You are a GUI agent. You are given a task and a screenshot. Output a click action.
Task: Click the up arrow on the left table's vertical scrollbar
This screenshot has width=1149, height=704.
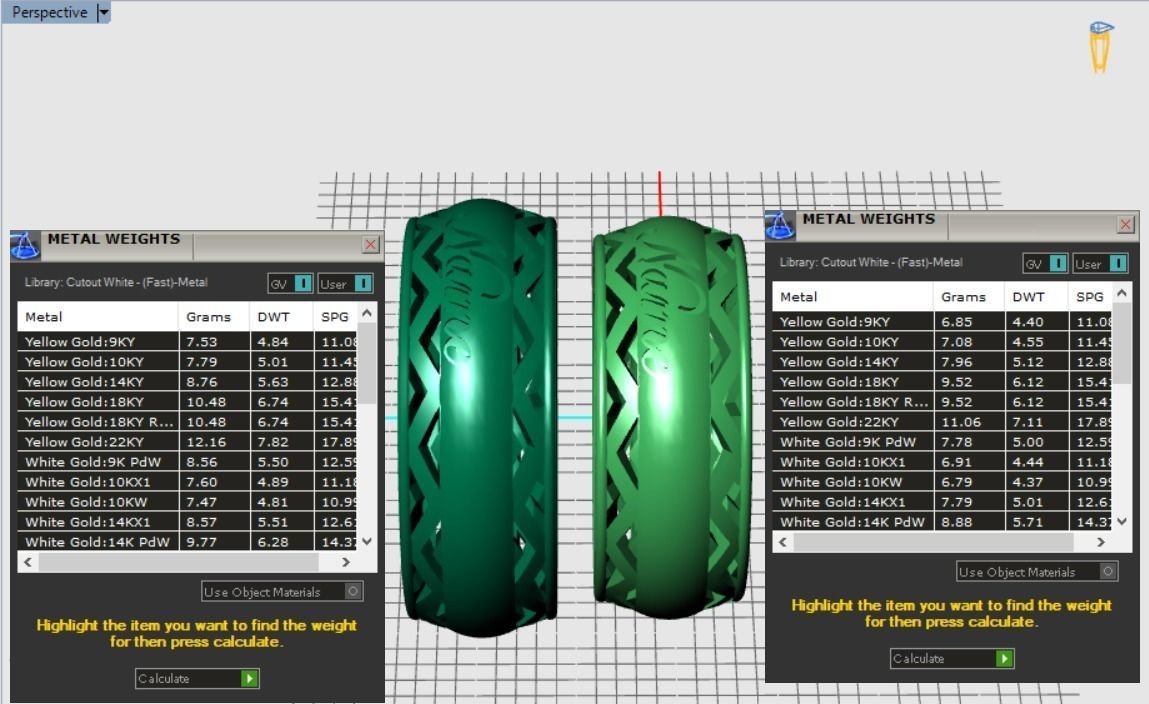pyautogui.click(x=367, y=313)
